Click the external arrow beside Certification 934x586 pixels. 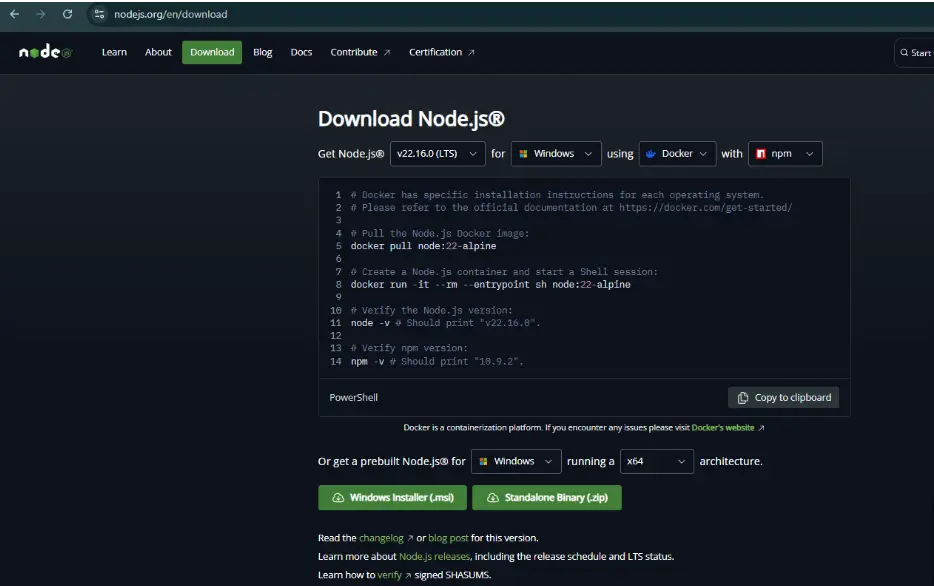tap(471, 52)
